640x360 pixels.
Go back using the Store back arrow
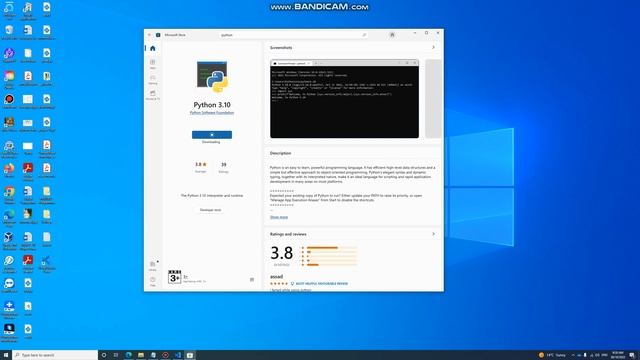[x=149, y=35]
